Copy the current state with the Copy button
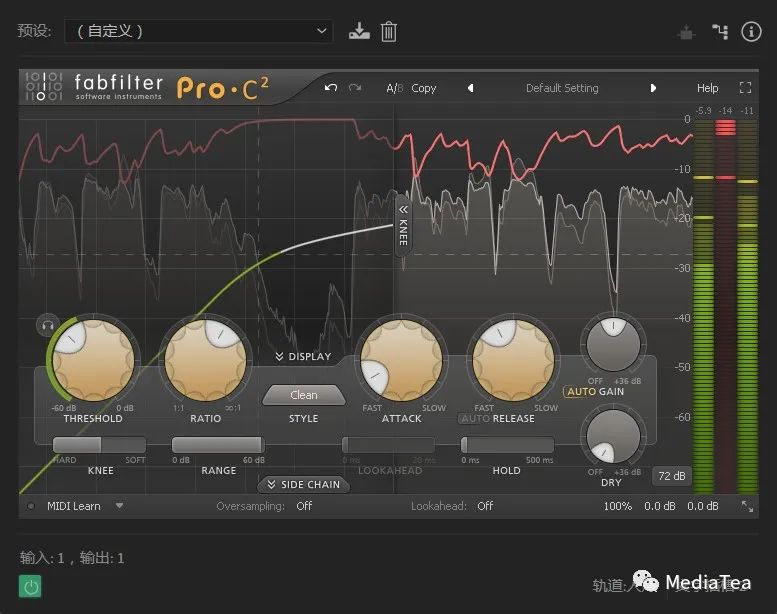Image resolution: width=777 pixels, height=614 pixels. click(424, 88)
